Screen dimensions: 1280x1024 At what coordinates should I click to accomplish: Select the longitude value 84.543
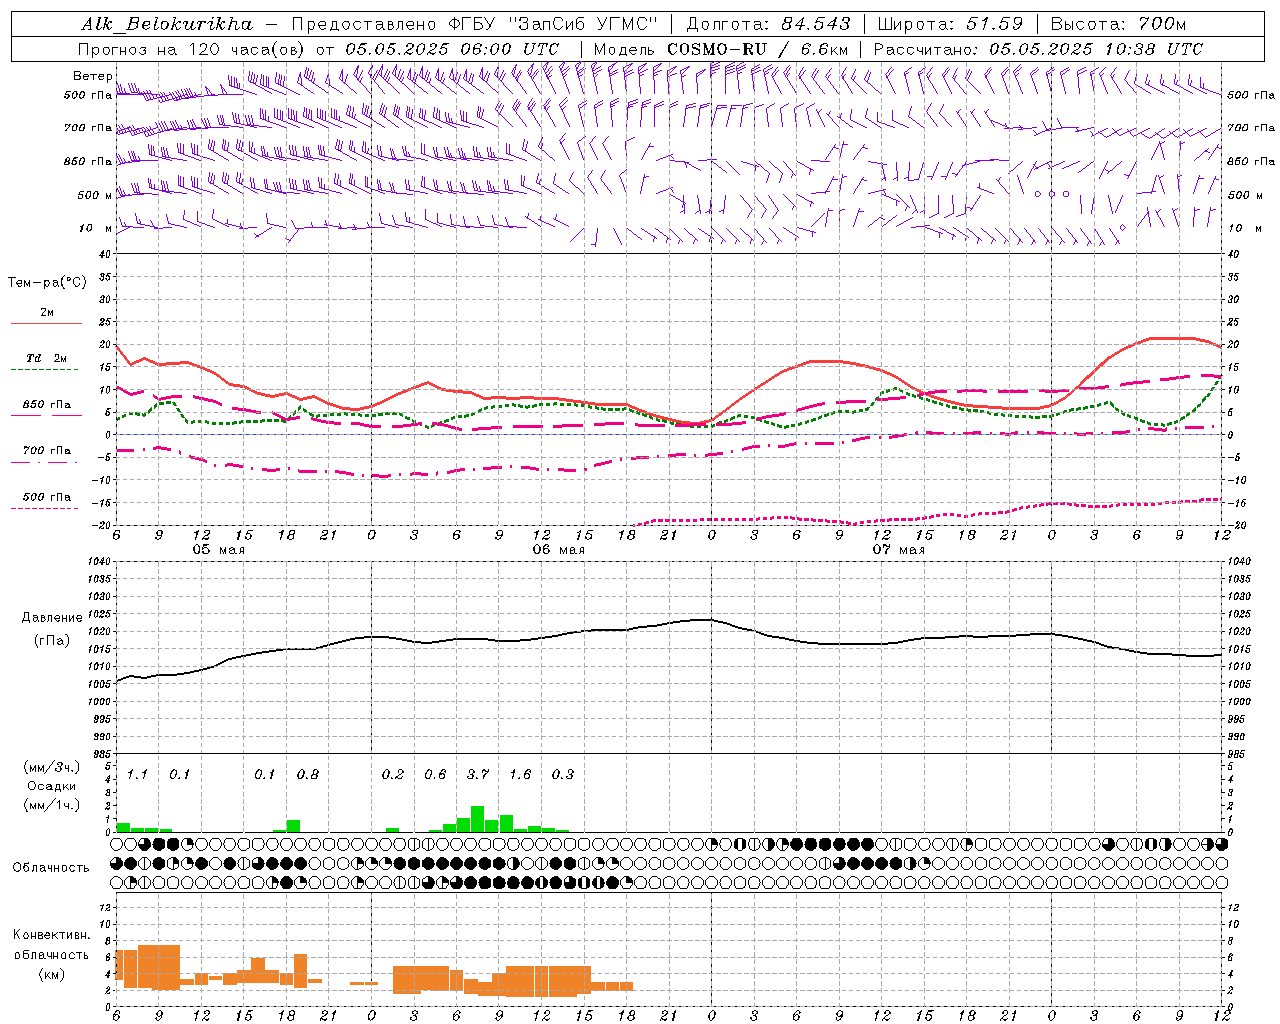click(x=816, y=24)
